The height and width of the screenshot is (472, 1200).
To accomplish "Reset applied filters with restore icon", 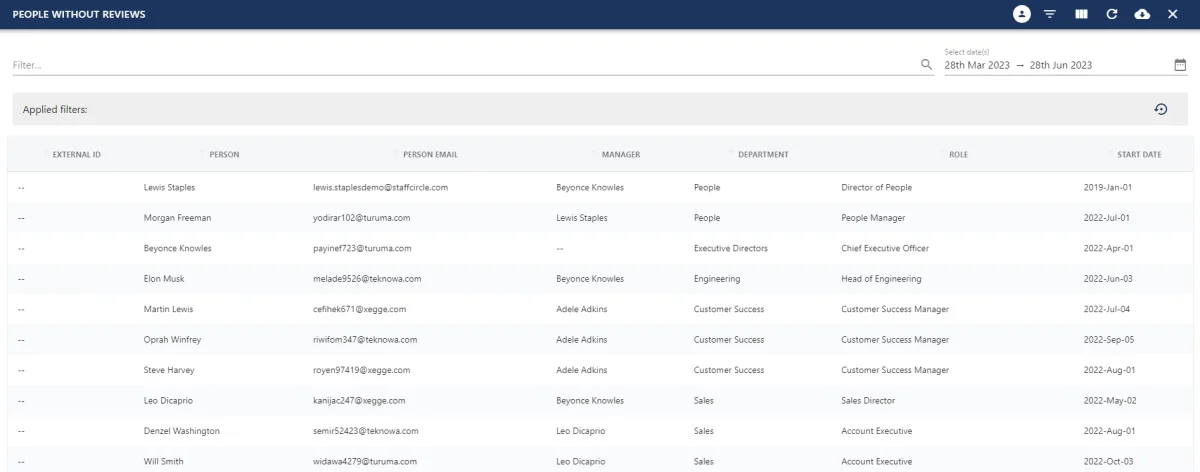I will pyautogui.click(x=1161, y=109).
